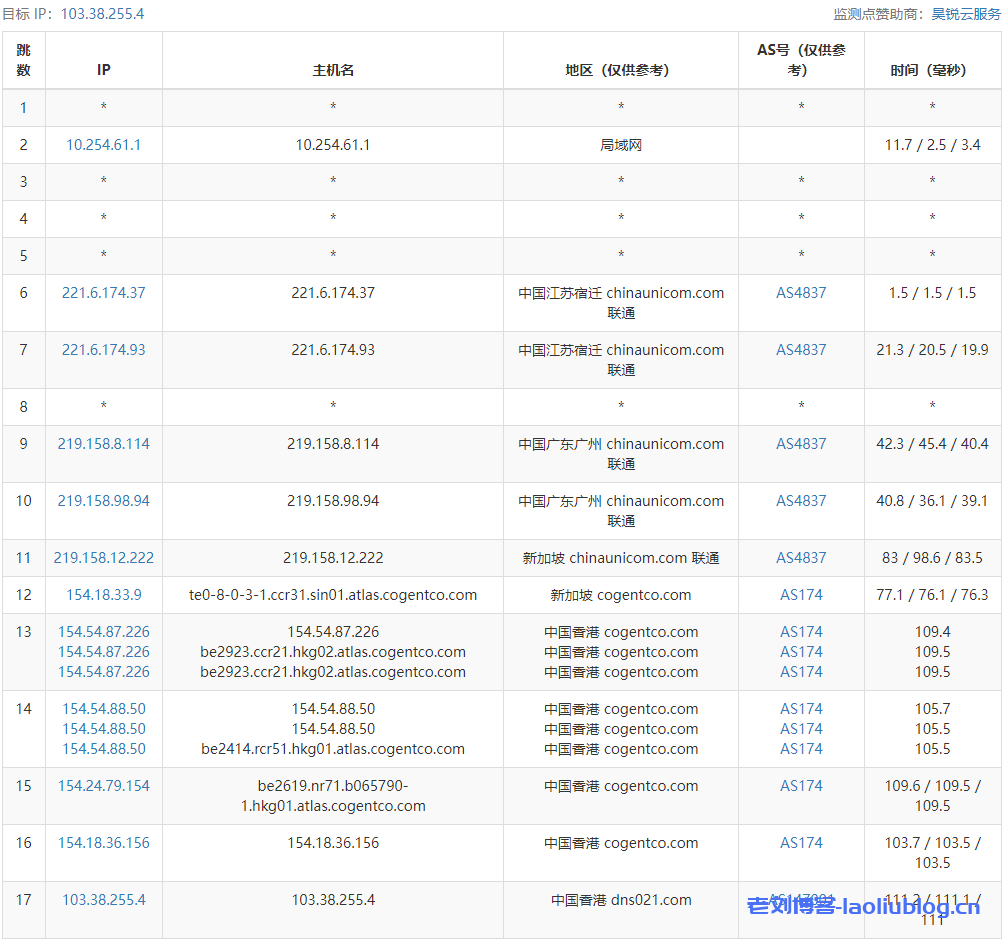Click the AS174 link in hop 12
This screenshot has width=1006, height=944.
[801, 595]
